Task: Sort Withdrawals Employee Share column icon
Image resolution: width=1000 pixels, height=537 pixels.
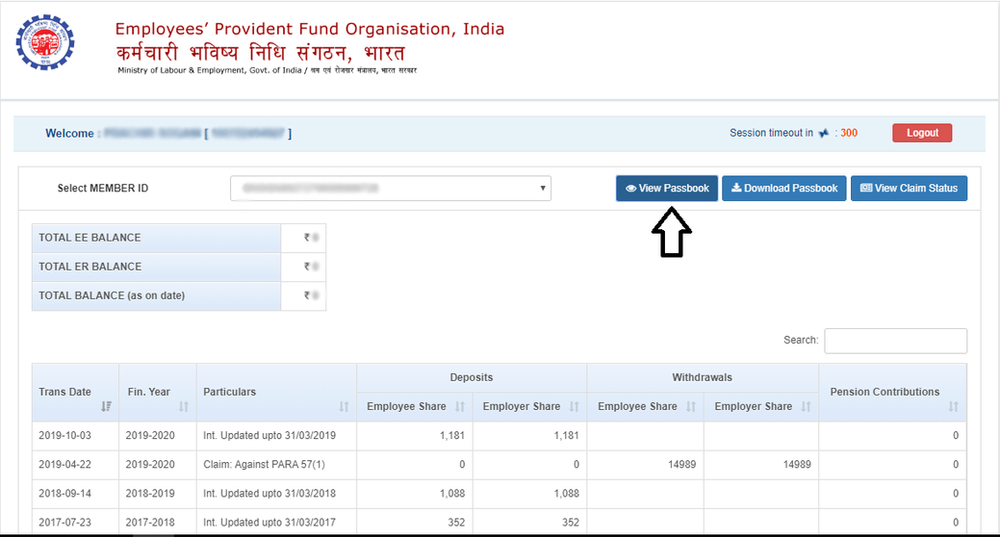Action: pyautogui.click(x=691, y=406)
